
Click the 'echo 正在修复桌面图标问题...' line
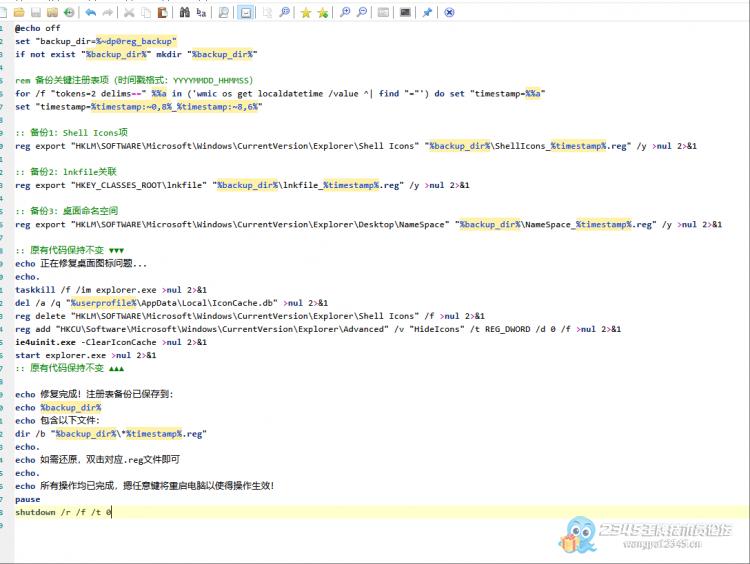81,264
